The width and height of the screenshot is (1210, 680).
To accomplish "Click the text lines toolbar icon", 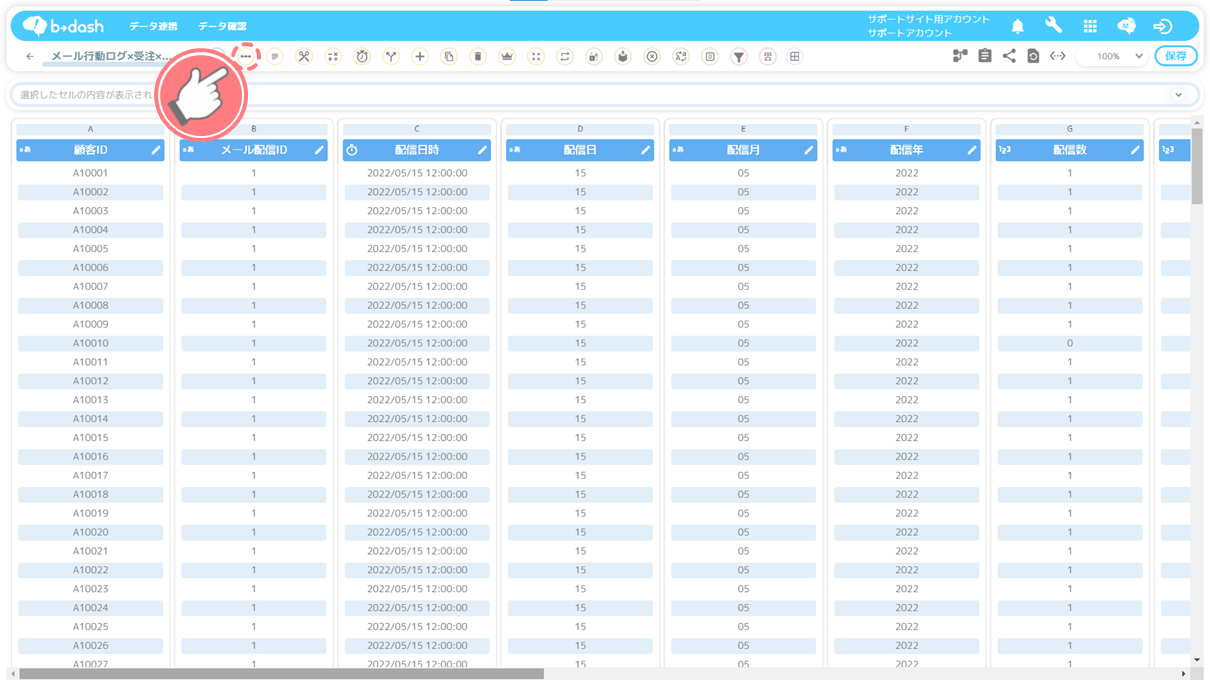I will tap(275, 57).
